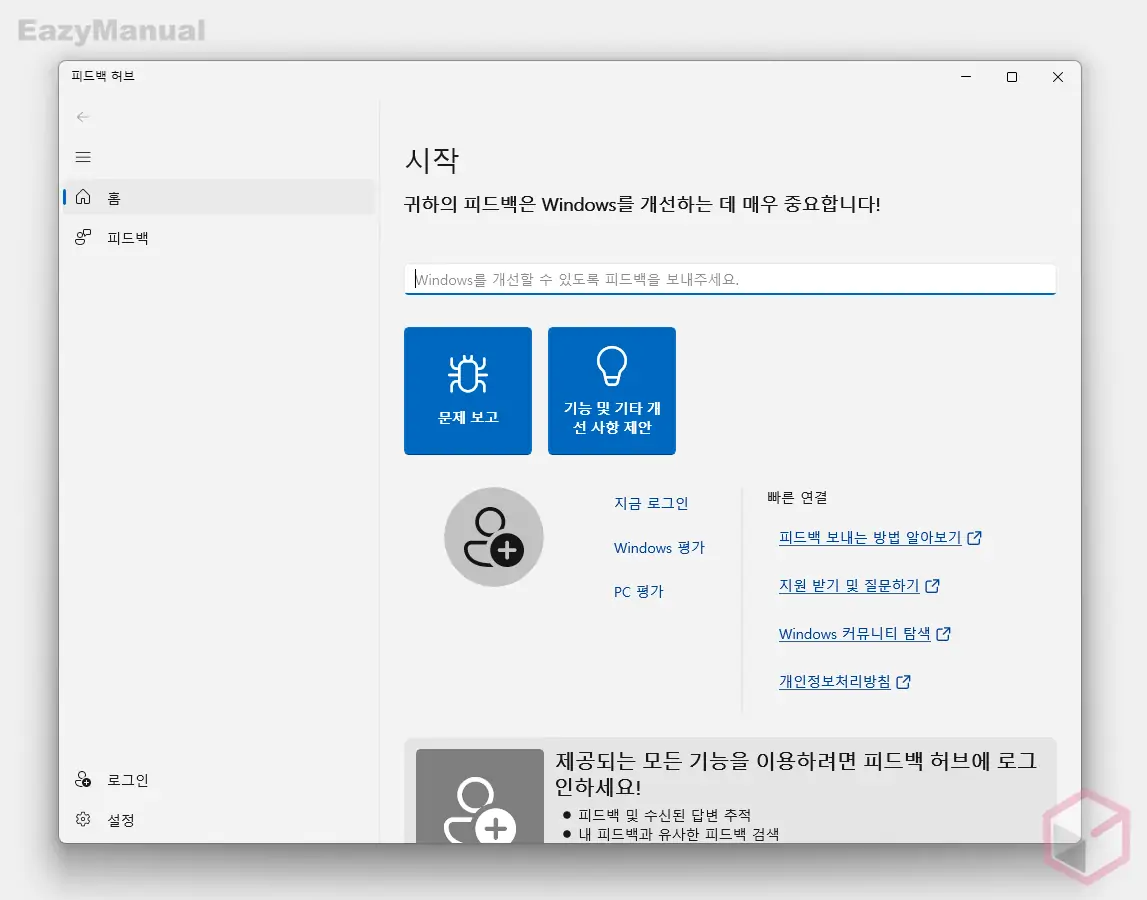Image resolution: width=1147 pixels, height=900 pixels.
Task: Open Windows 커뮤니티 탐색
Action: (x=855, y=633)
